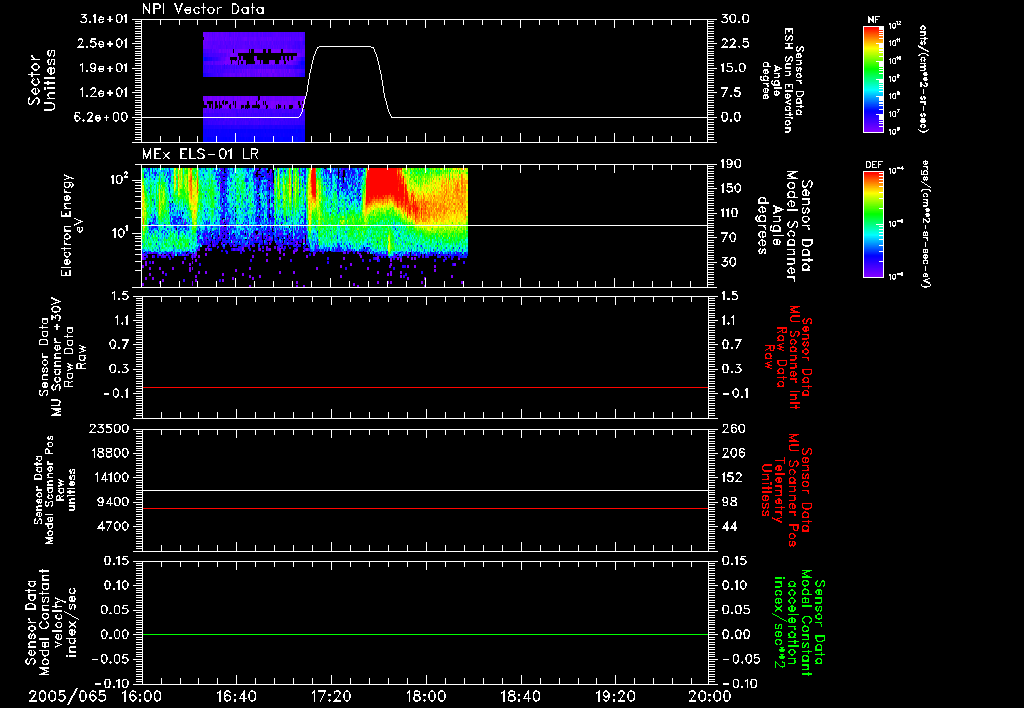Click the 16:00 time axis label
This screenshot has width=1024, height=708.
pyautogui.click(x=142, y=696)
